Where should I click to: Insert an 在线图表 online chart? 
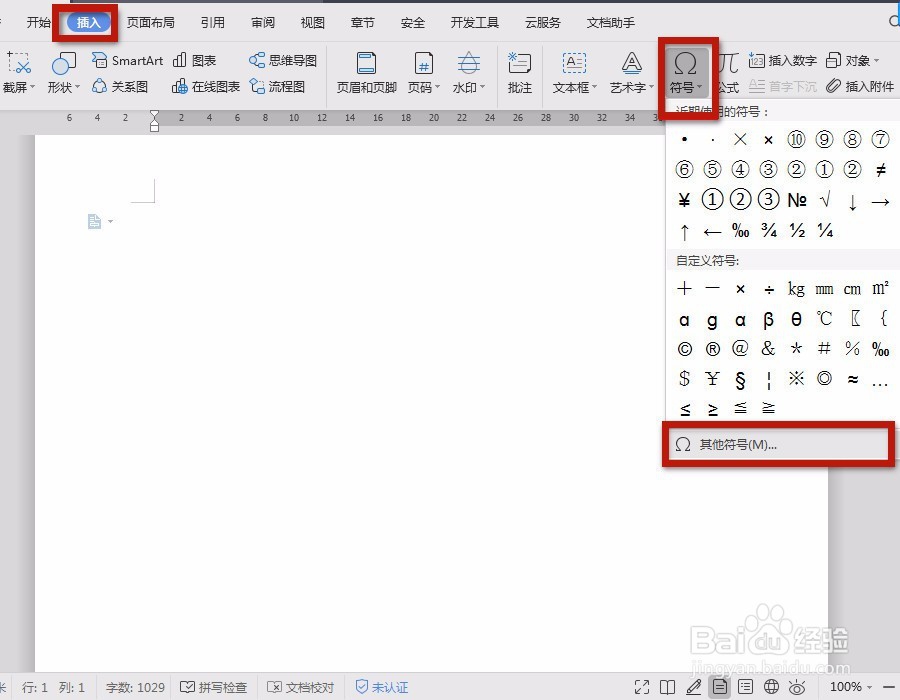[x=205, y=87]
